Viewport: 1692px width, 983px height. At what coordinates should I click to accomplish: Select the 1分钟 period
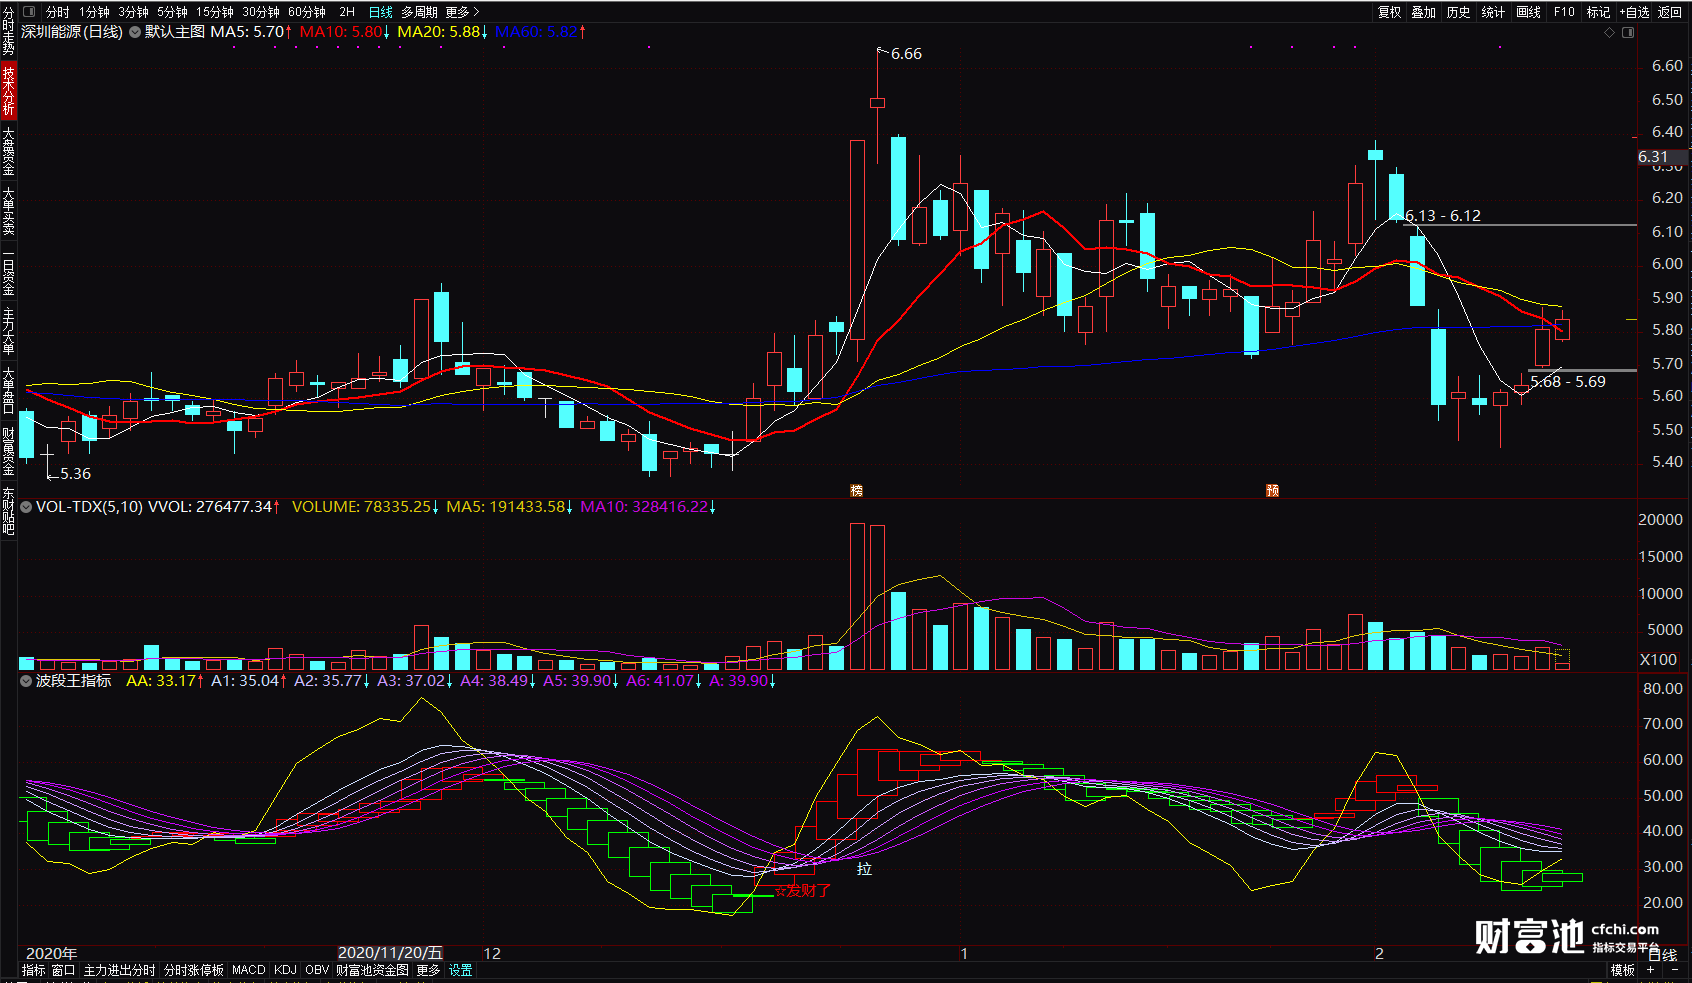click(x=95, y=12)
